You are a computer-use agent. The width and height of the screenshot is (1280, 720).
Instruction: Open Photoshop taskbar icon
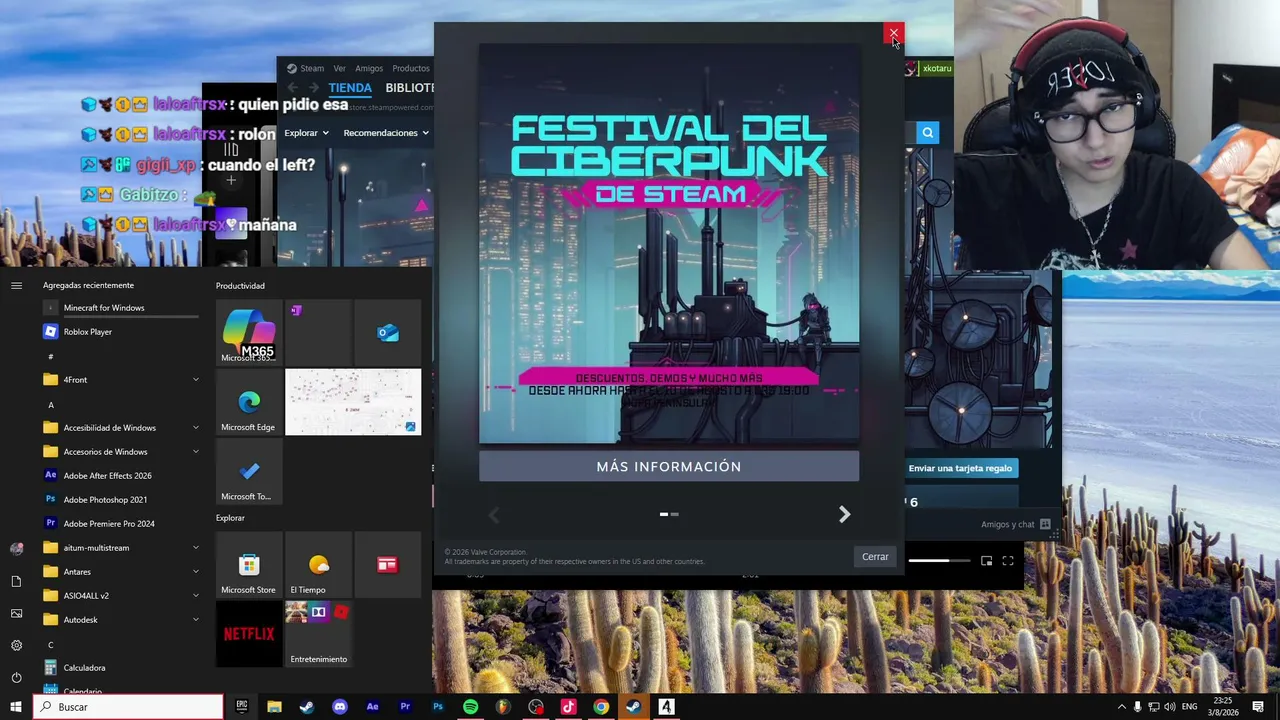coord(438,707)
